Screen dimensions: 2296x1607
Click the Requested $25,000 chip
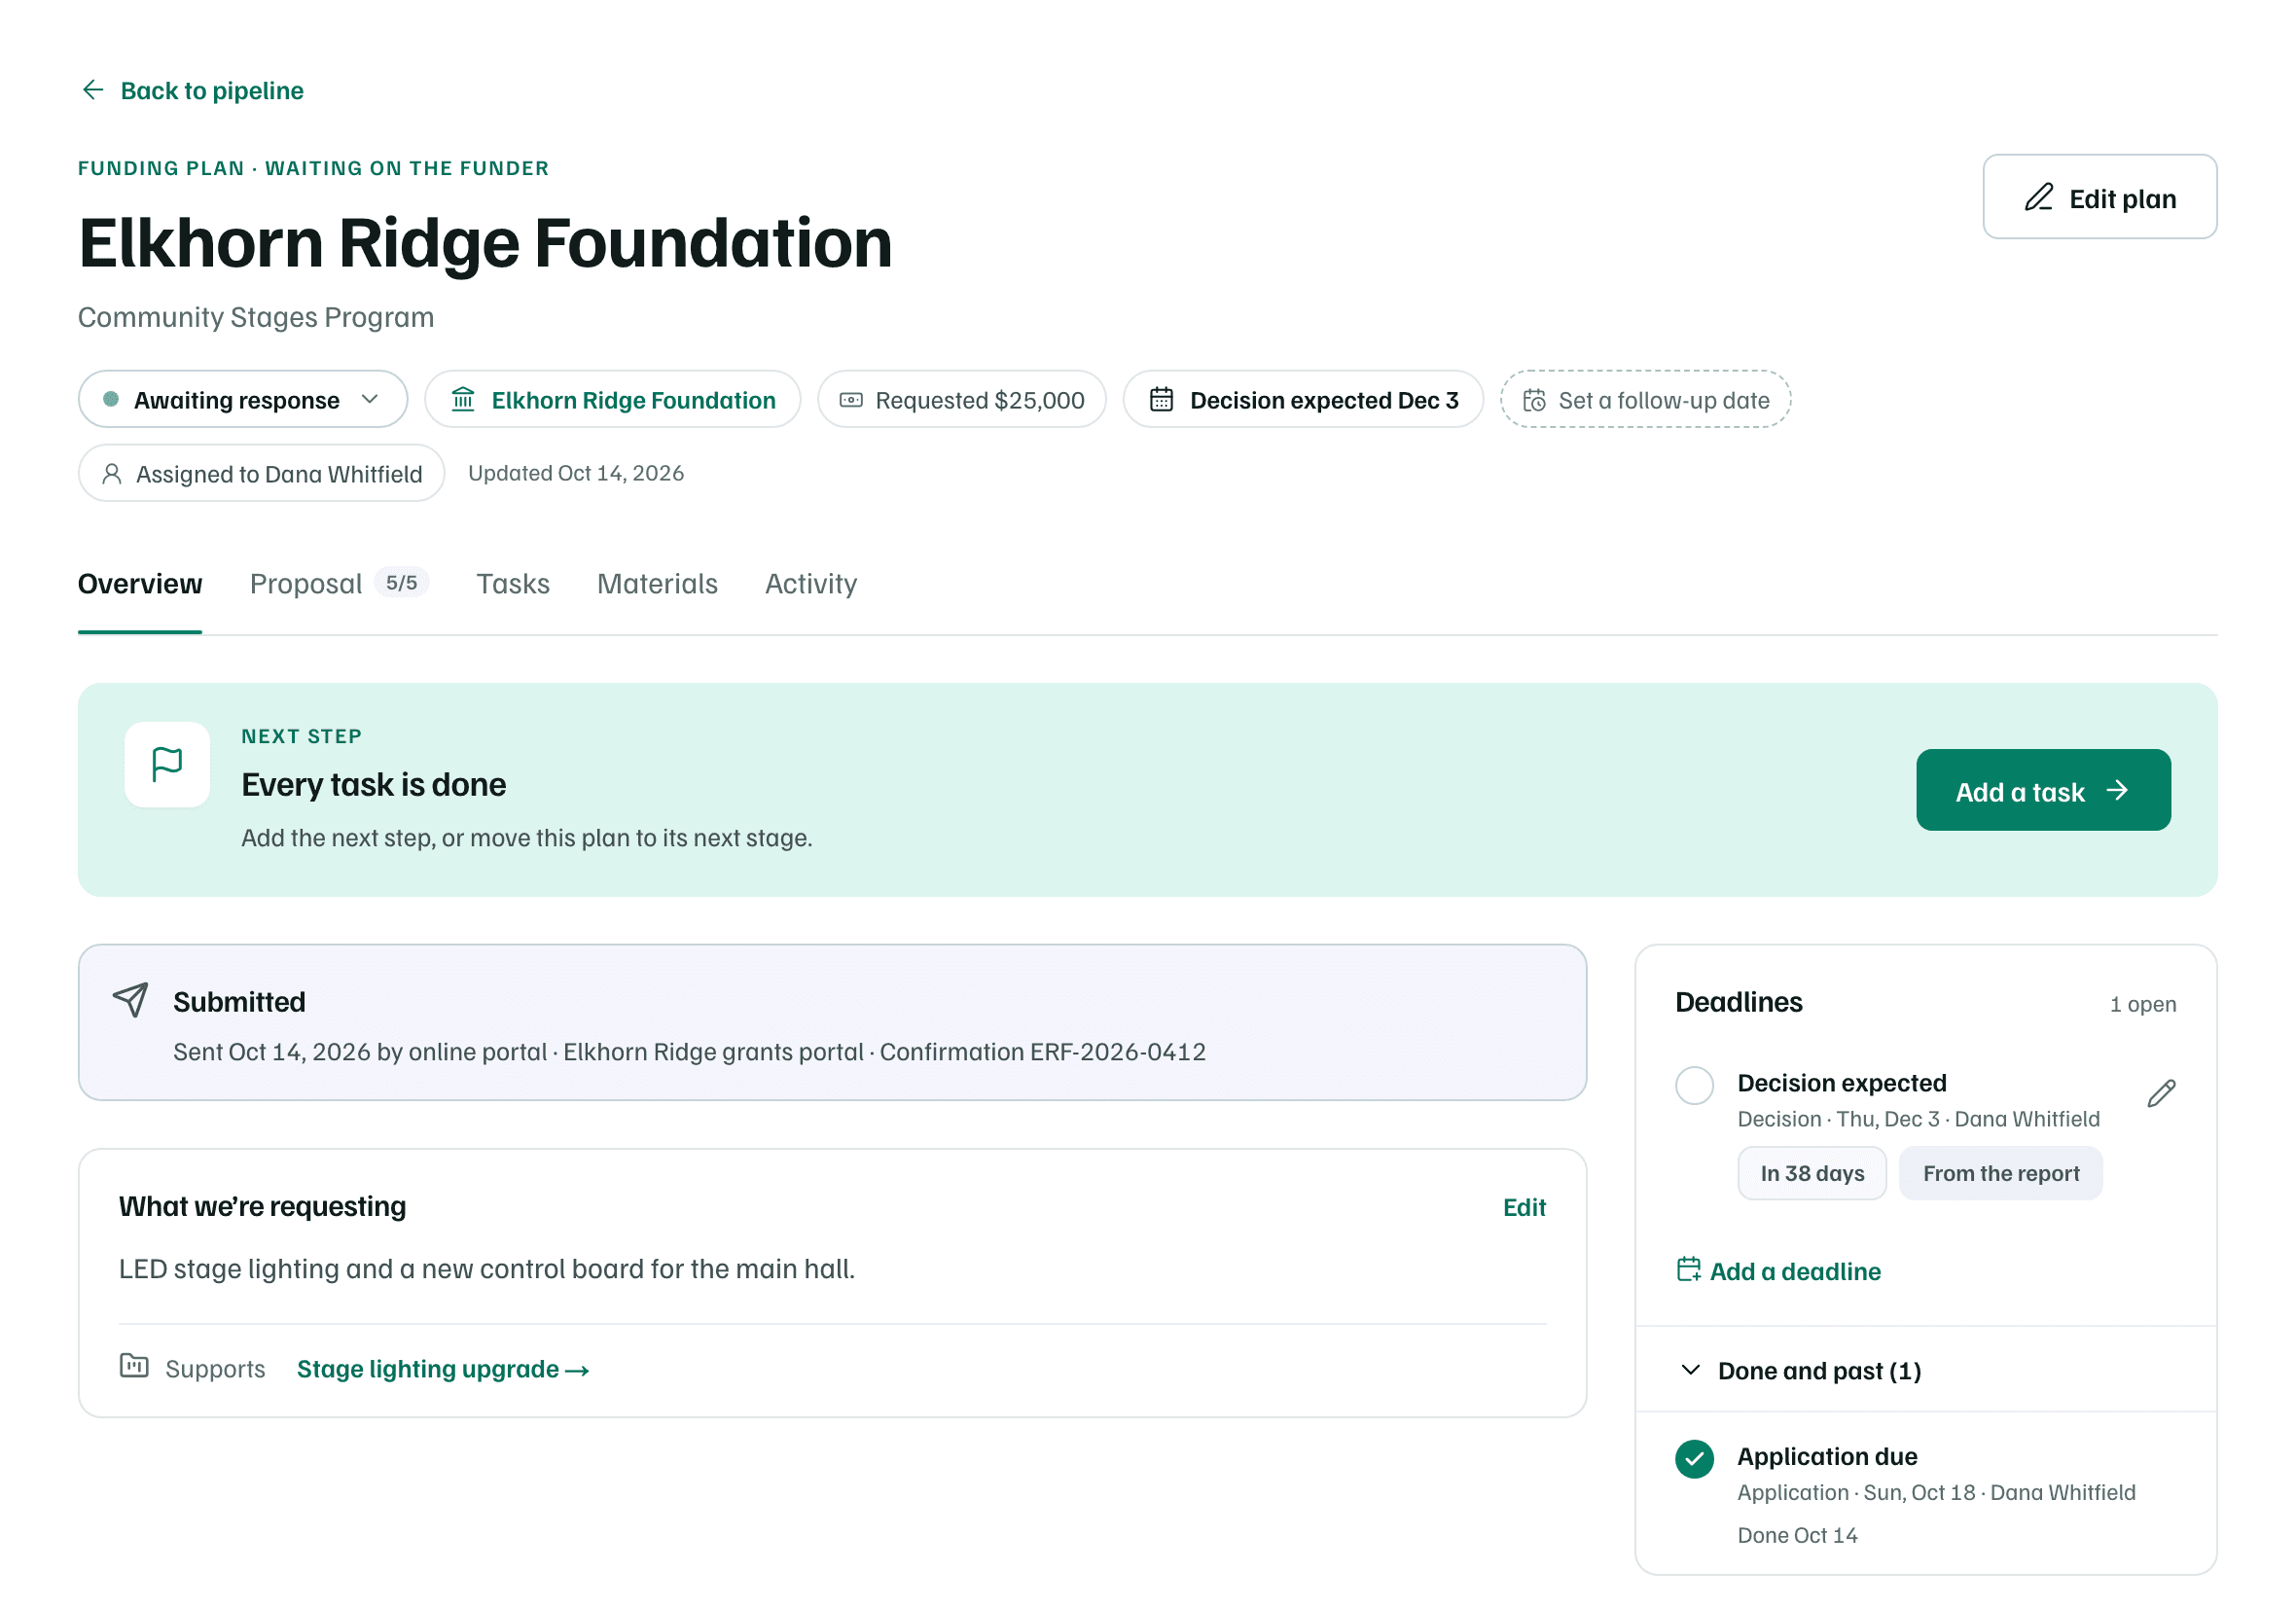(x=962, y=400)
